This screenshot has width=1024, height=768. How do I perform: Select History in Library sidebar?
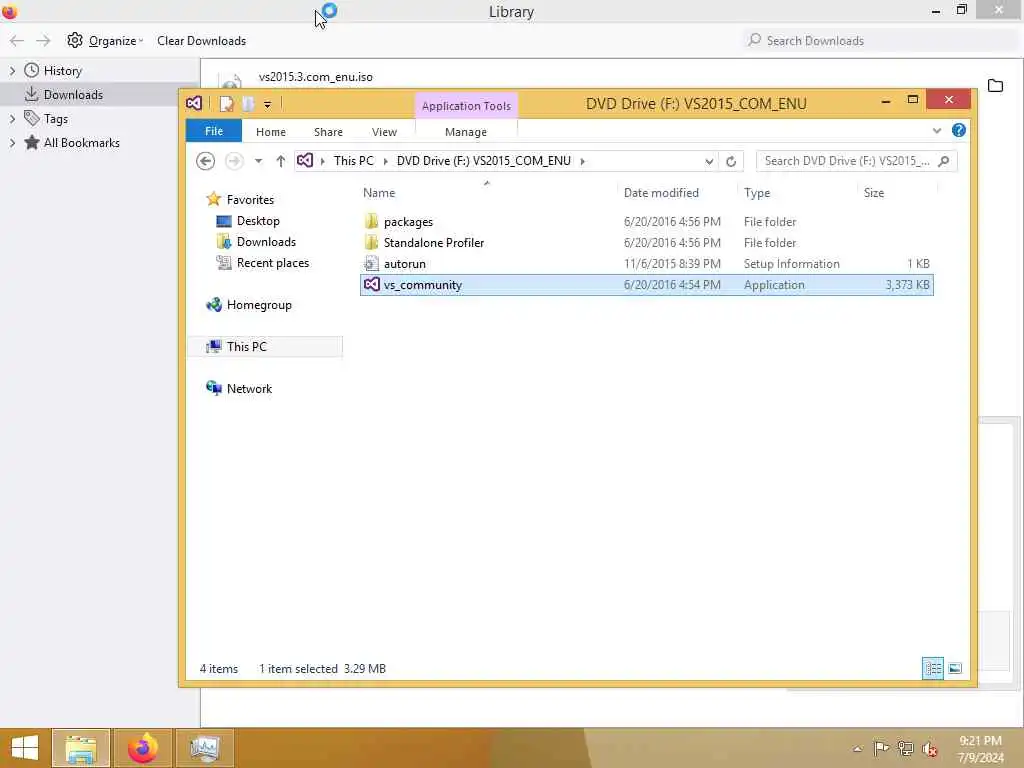coord(62,71)
